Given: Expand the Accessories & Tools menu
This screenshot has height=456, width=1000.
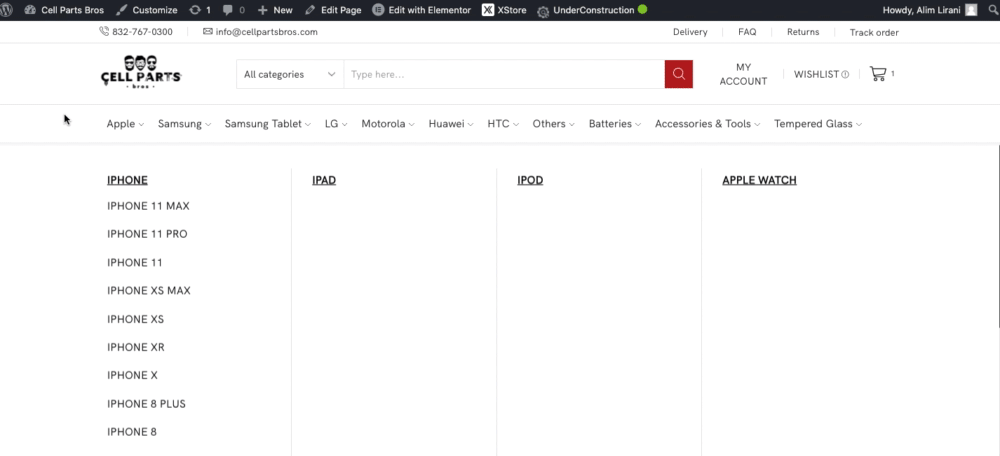Looking at the screenshot, I should coord(707,124).
